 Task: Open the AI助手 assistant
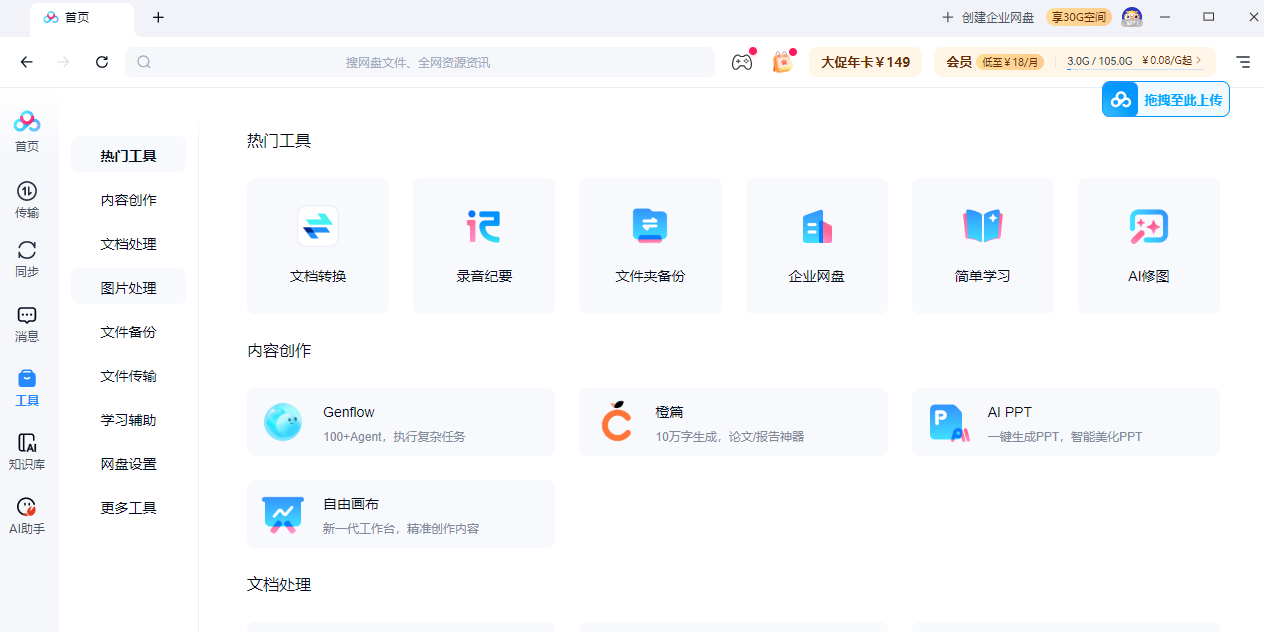coord(27,516)
